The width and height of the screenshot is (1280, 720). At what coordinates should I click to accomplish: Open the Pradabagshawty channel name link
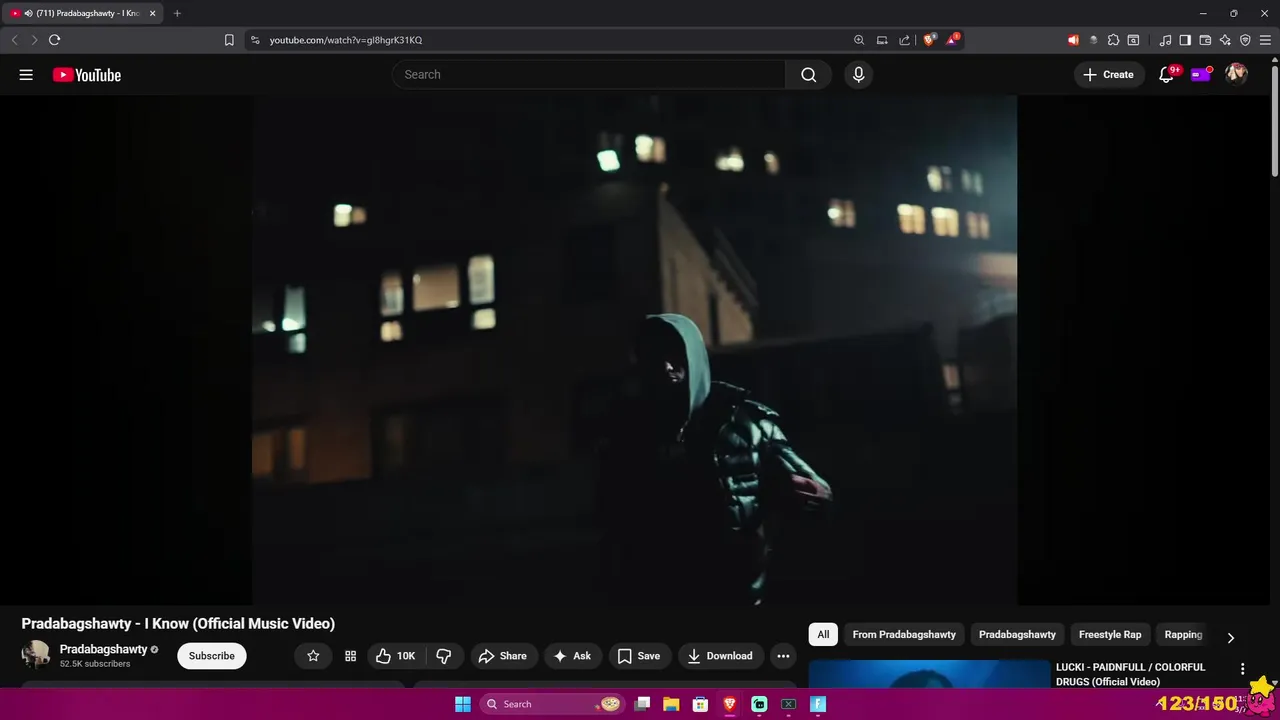pyautogui.click(x=103, y=649)
